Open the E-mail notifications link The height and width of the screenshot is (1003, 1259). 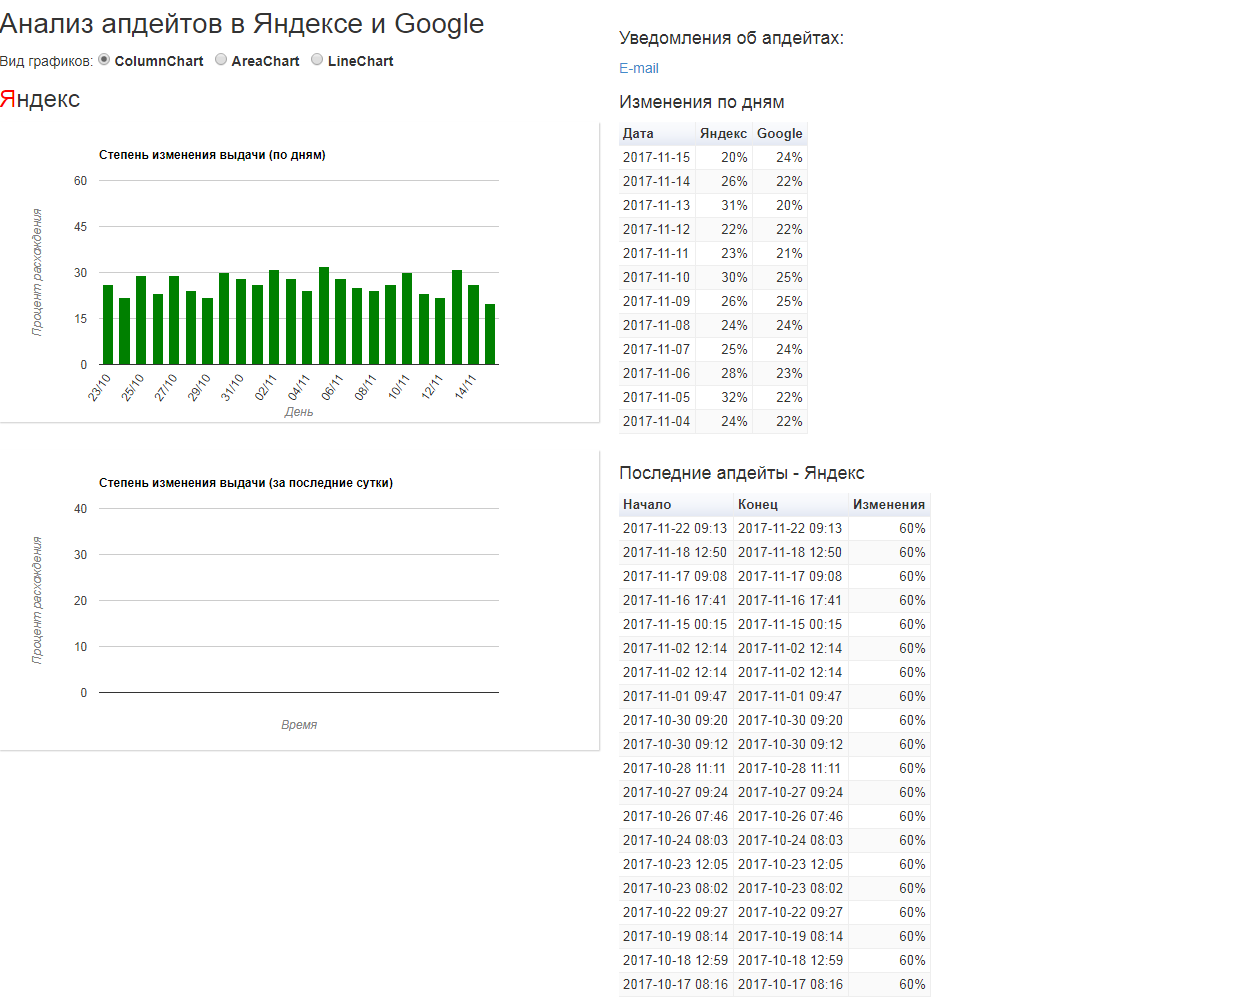(638, 68)
